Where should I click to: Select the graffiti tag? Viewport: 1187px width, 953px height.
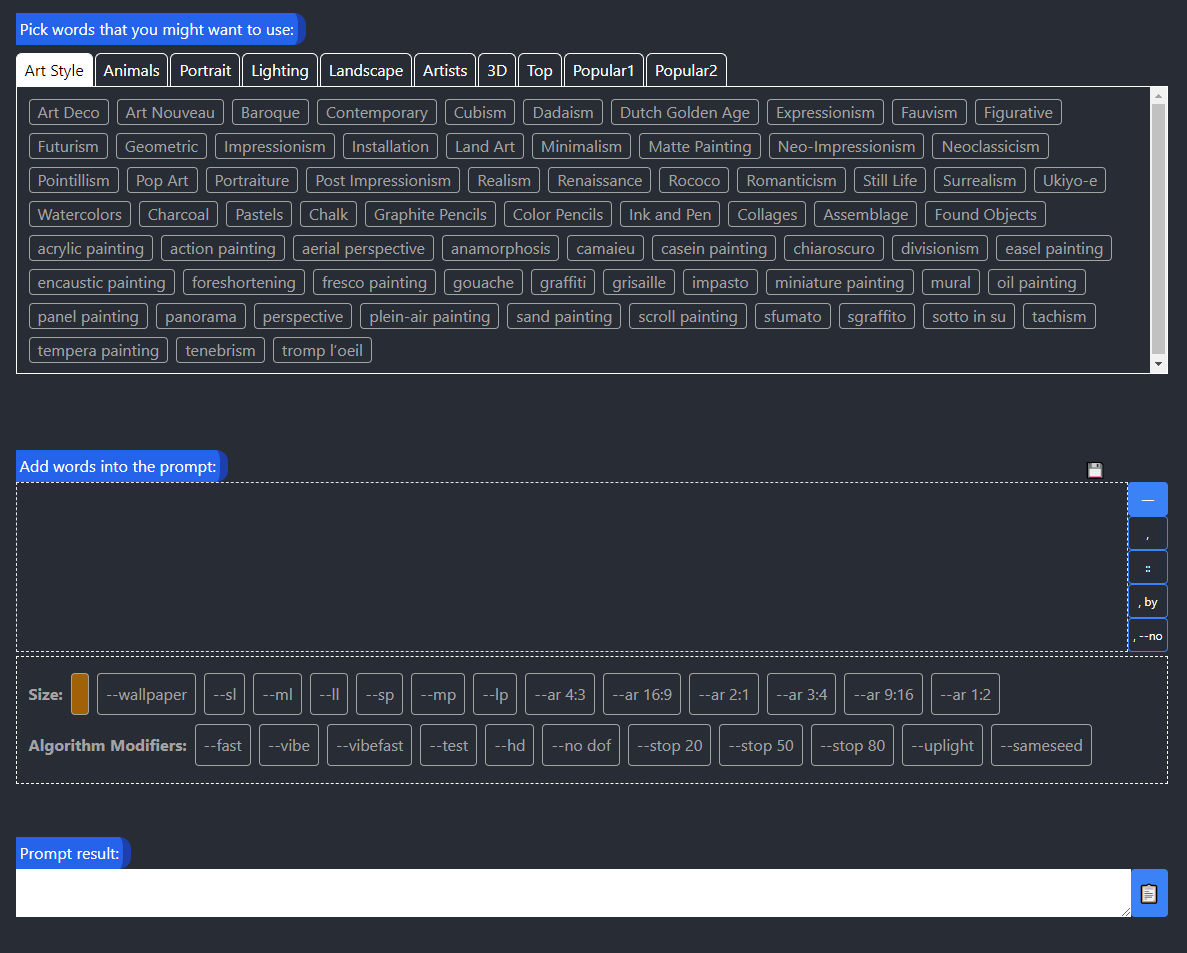[563, 282]
